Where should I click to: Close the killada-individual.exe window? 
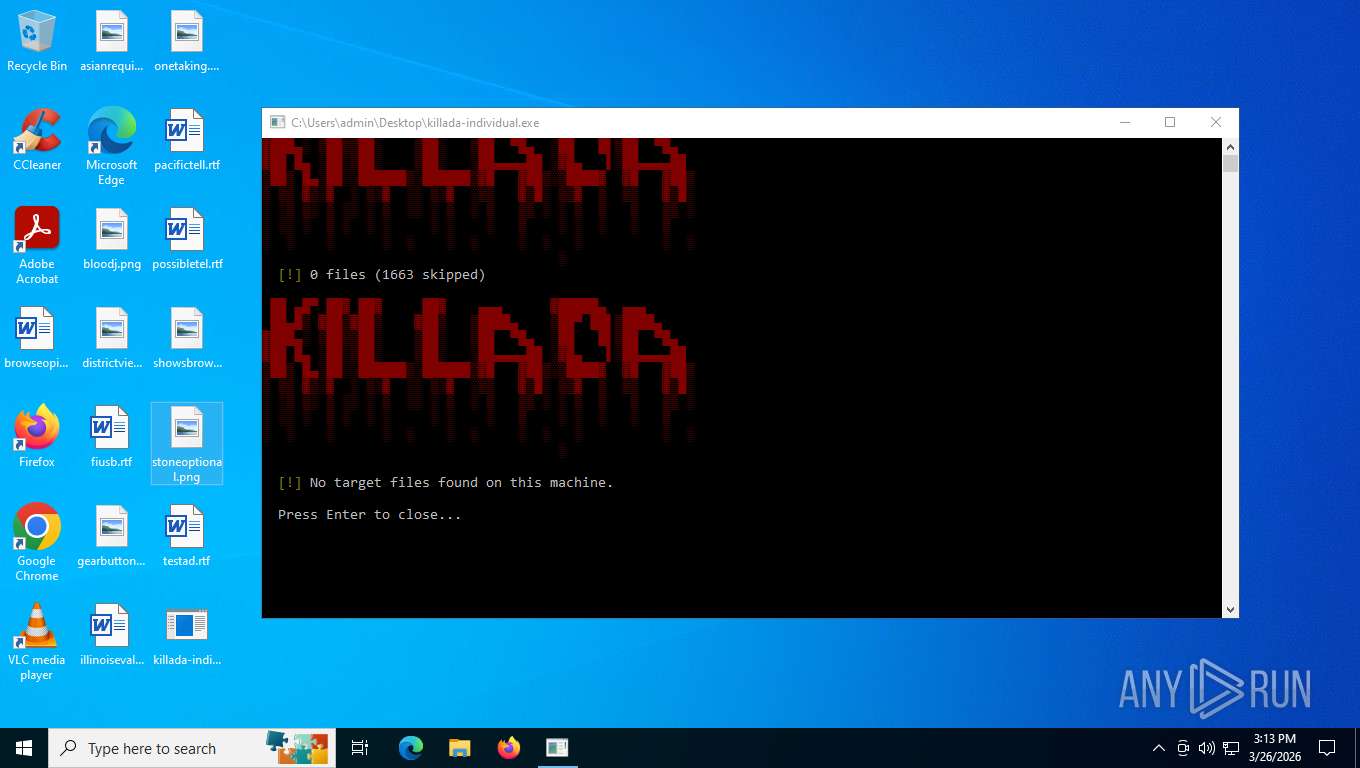[x=1216, y=122]
